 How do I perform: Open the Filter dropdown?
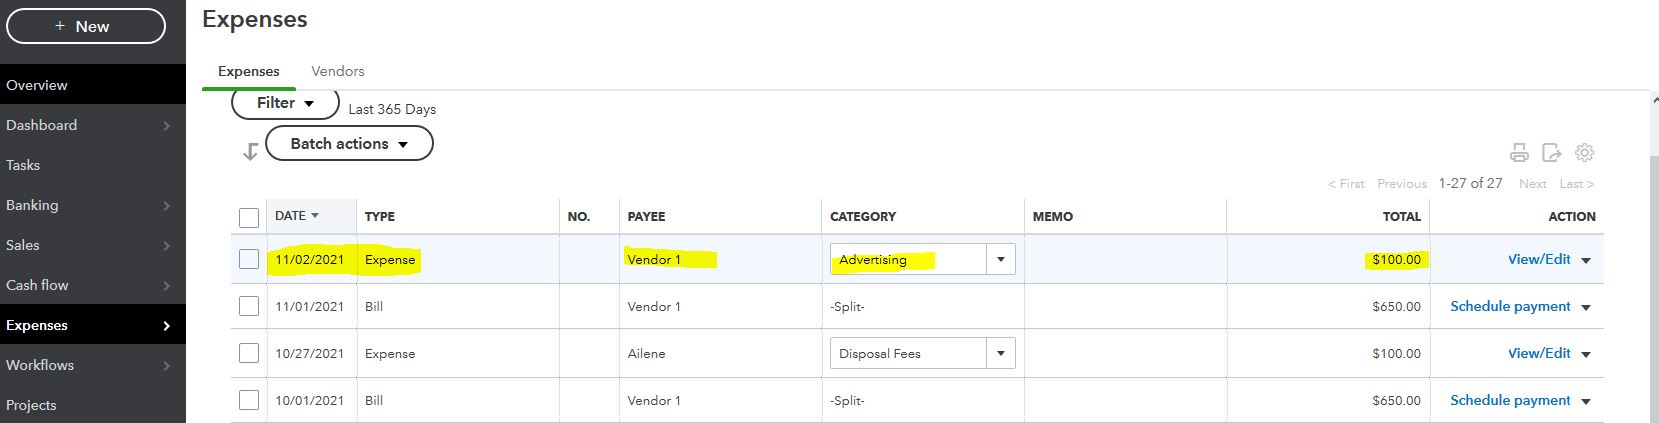pos(285,103)
